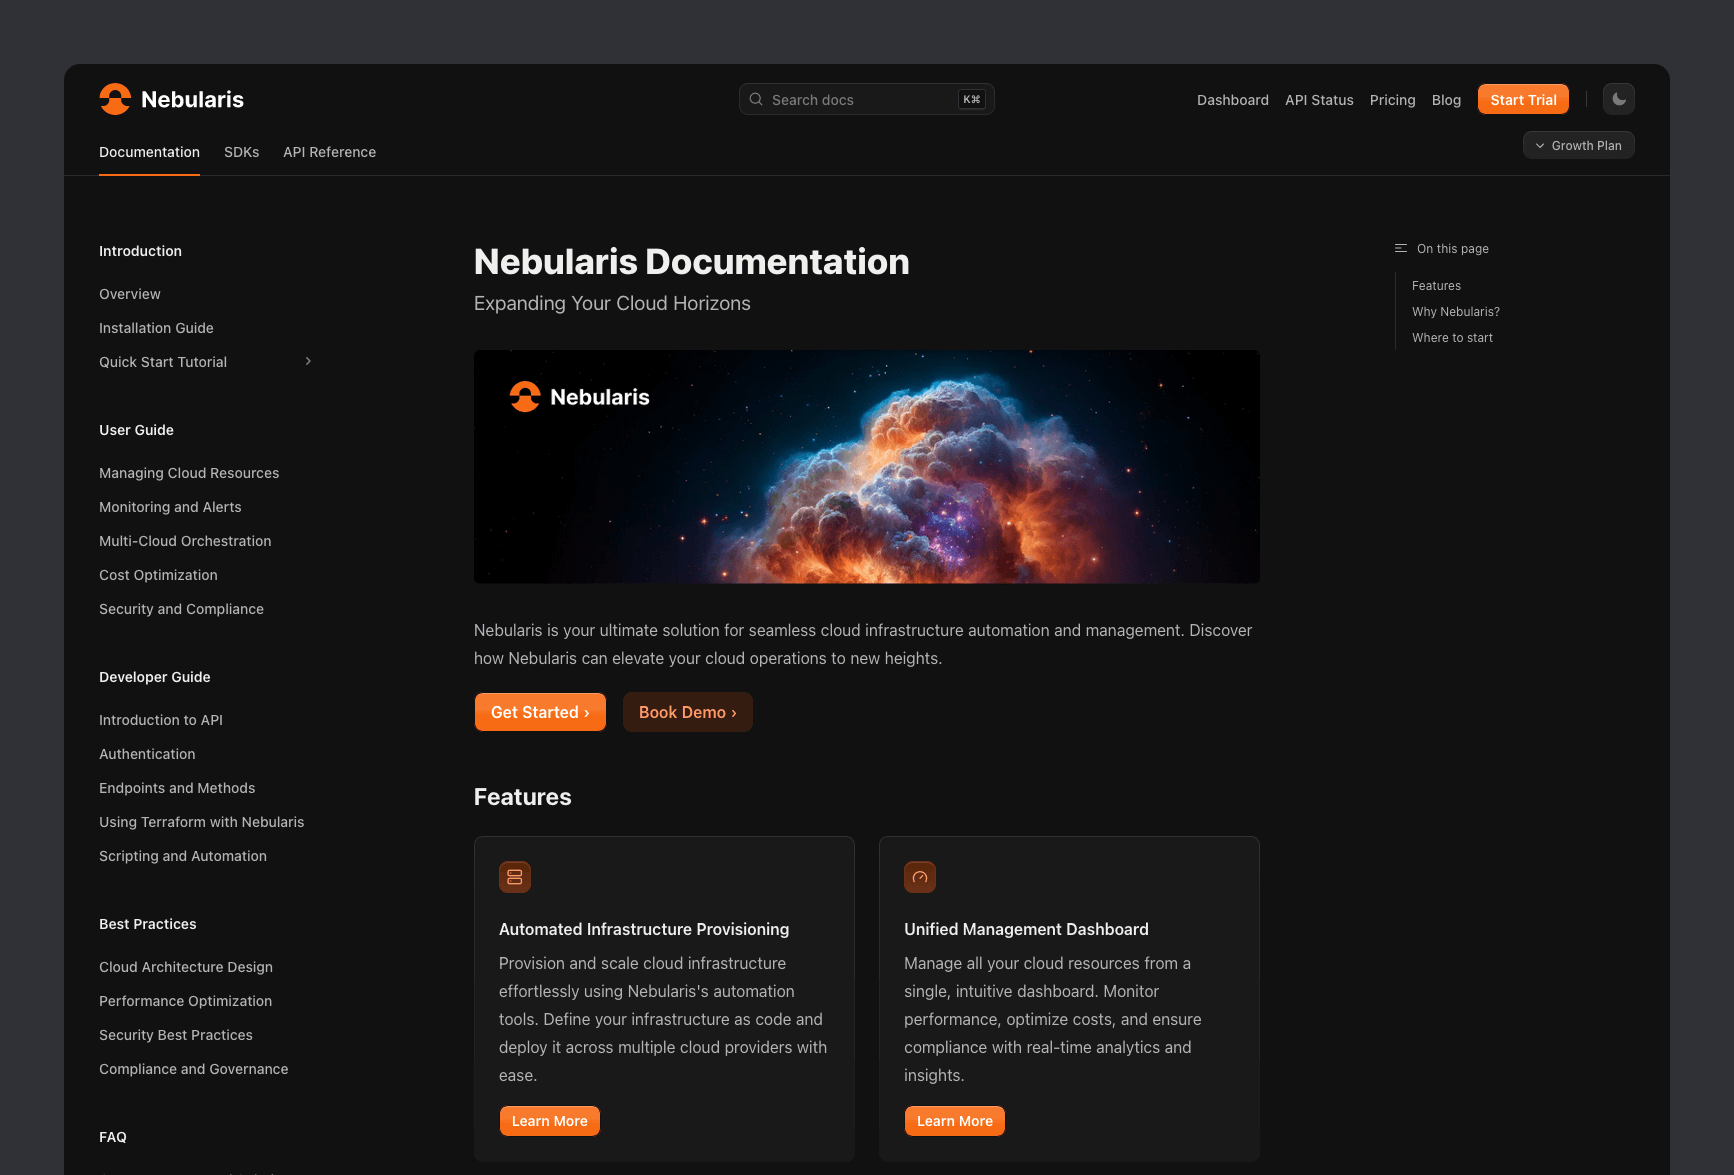Open the Dashboard from the top navigation
Viewport: 1734px width, 1175px height.
click(1232, 100)
